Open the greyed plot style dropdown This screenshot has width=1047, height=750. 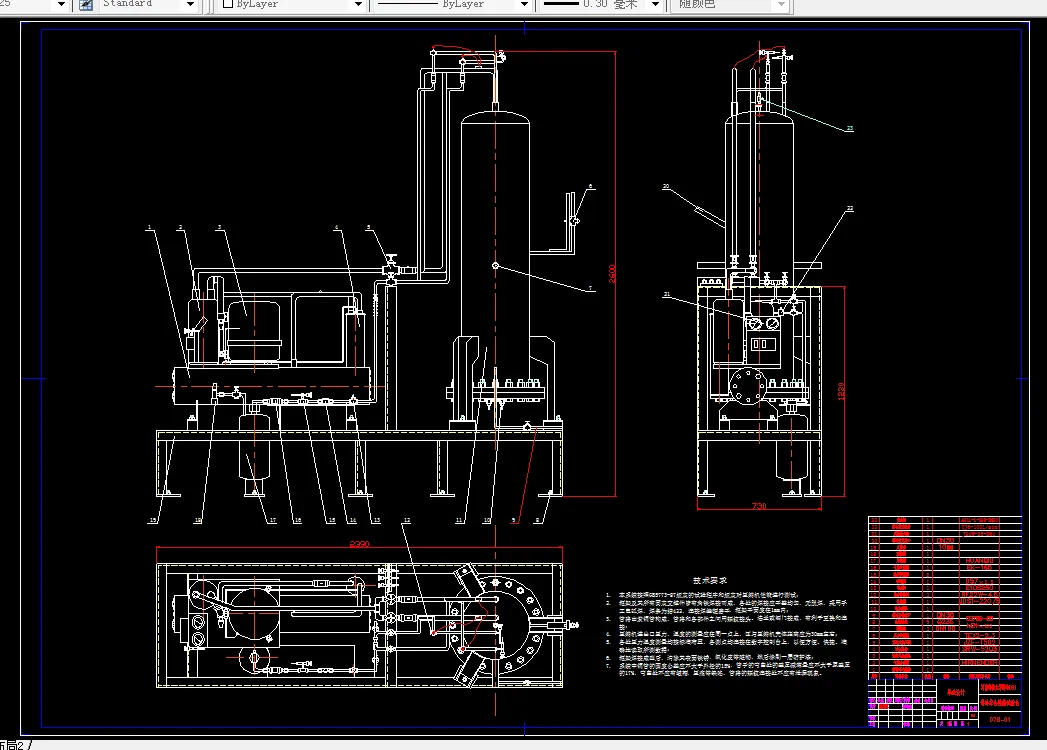(x=781, y=5)
